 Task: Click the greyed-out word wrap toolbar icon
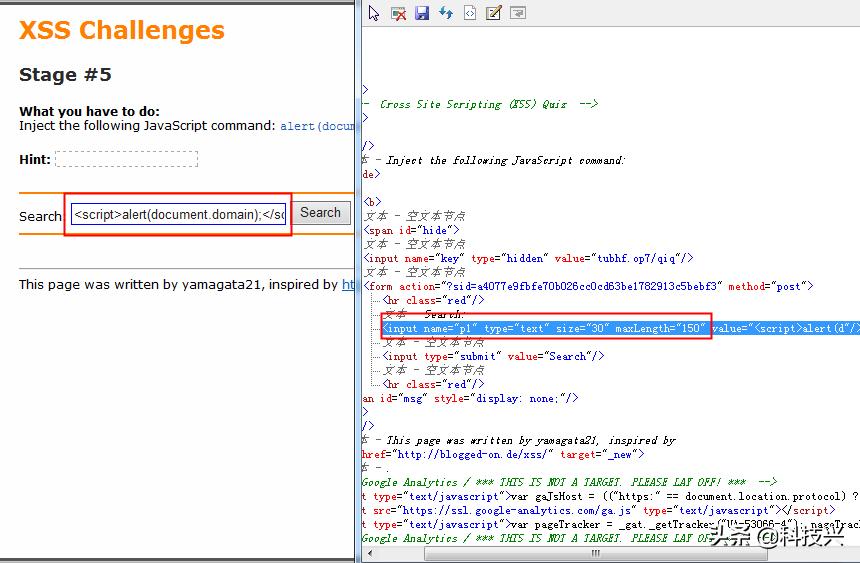518,13
